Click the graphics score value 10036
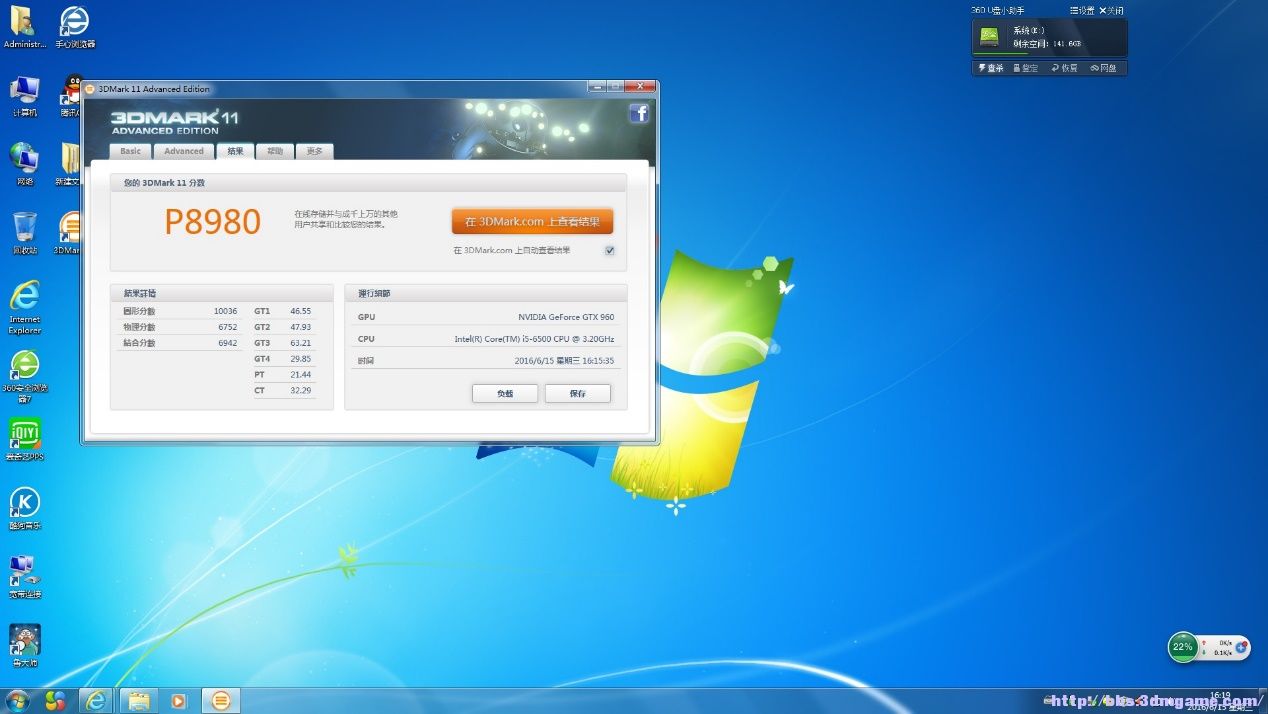Screen dimensions: 1268x714 click(225, 311)
